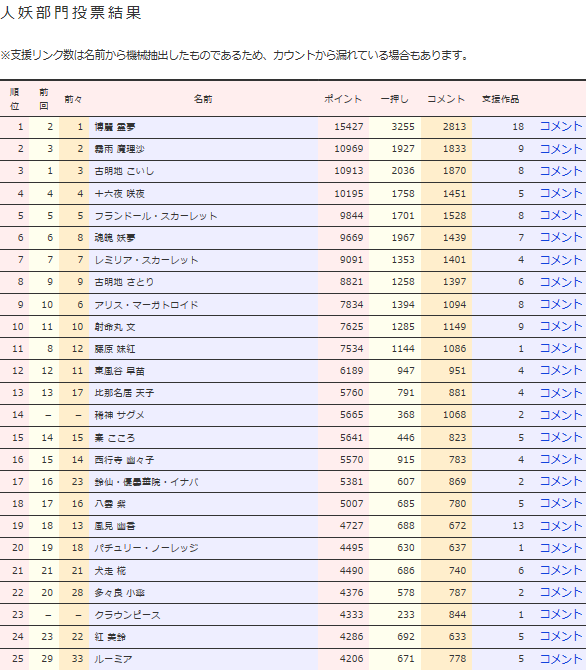Open コメント link for rank 12 row
586x670 pixels.
point(561,370)
